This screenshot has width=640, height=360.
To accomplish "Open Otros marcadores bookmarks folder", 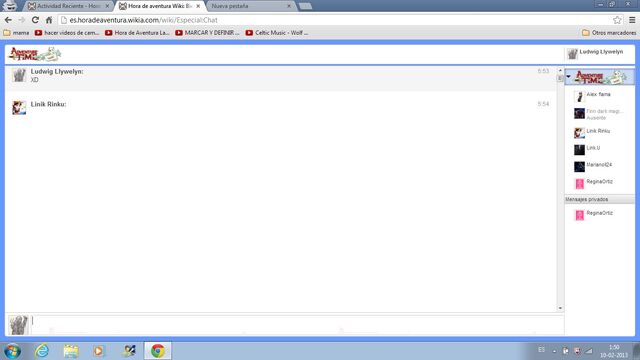I will click(609, 33).
